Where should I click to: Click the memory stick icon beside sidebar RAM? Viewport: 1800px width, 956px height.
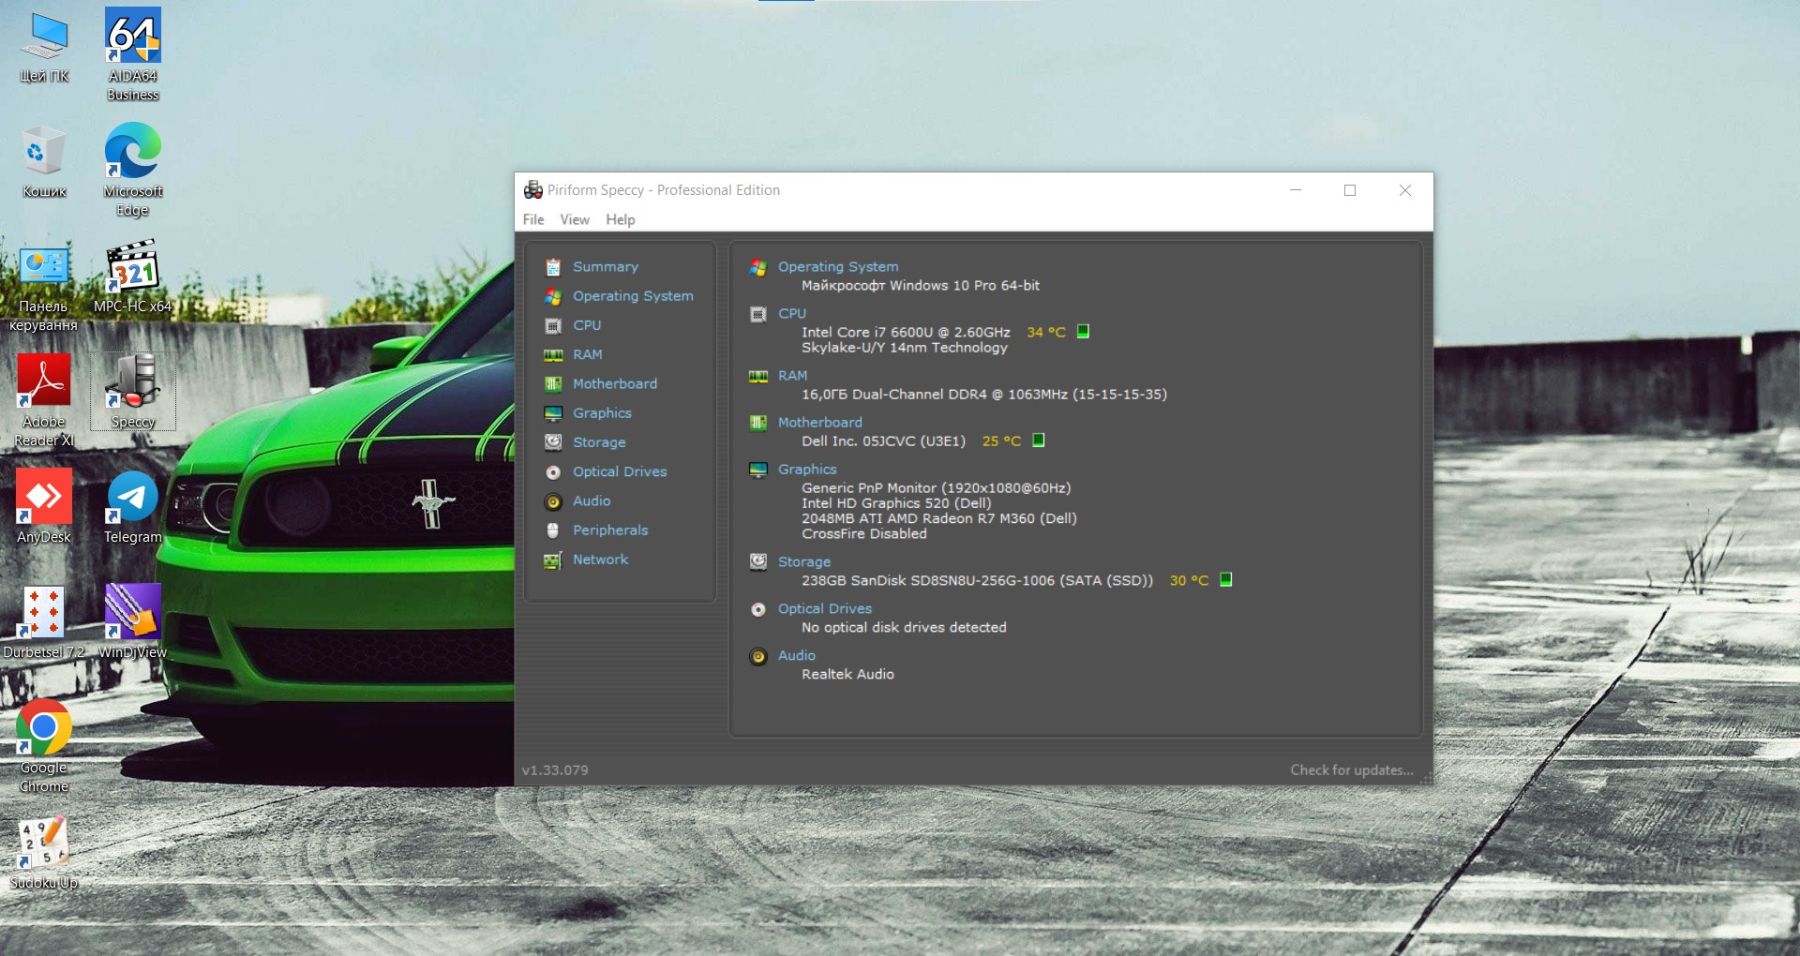[553, 355]
